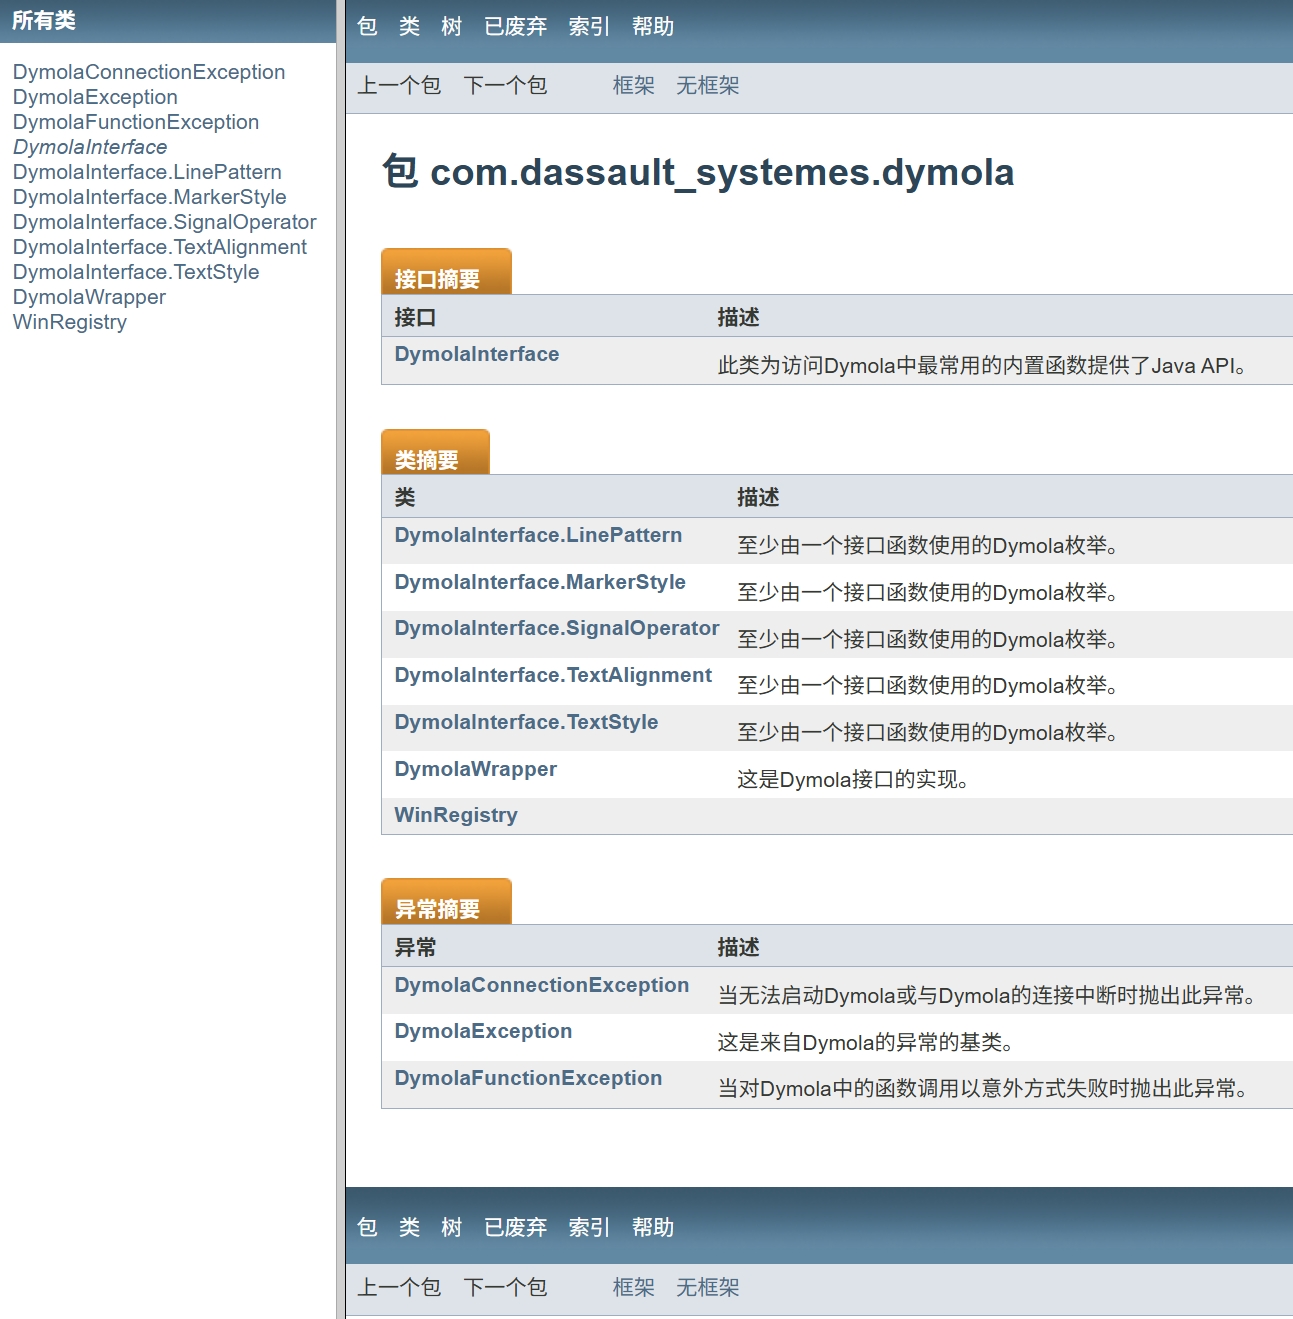Click the top 类 navigation item
This screenshot has height=1319, width=1293.
pyautogui.click(x=409, y=27)
